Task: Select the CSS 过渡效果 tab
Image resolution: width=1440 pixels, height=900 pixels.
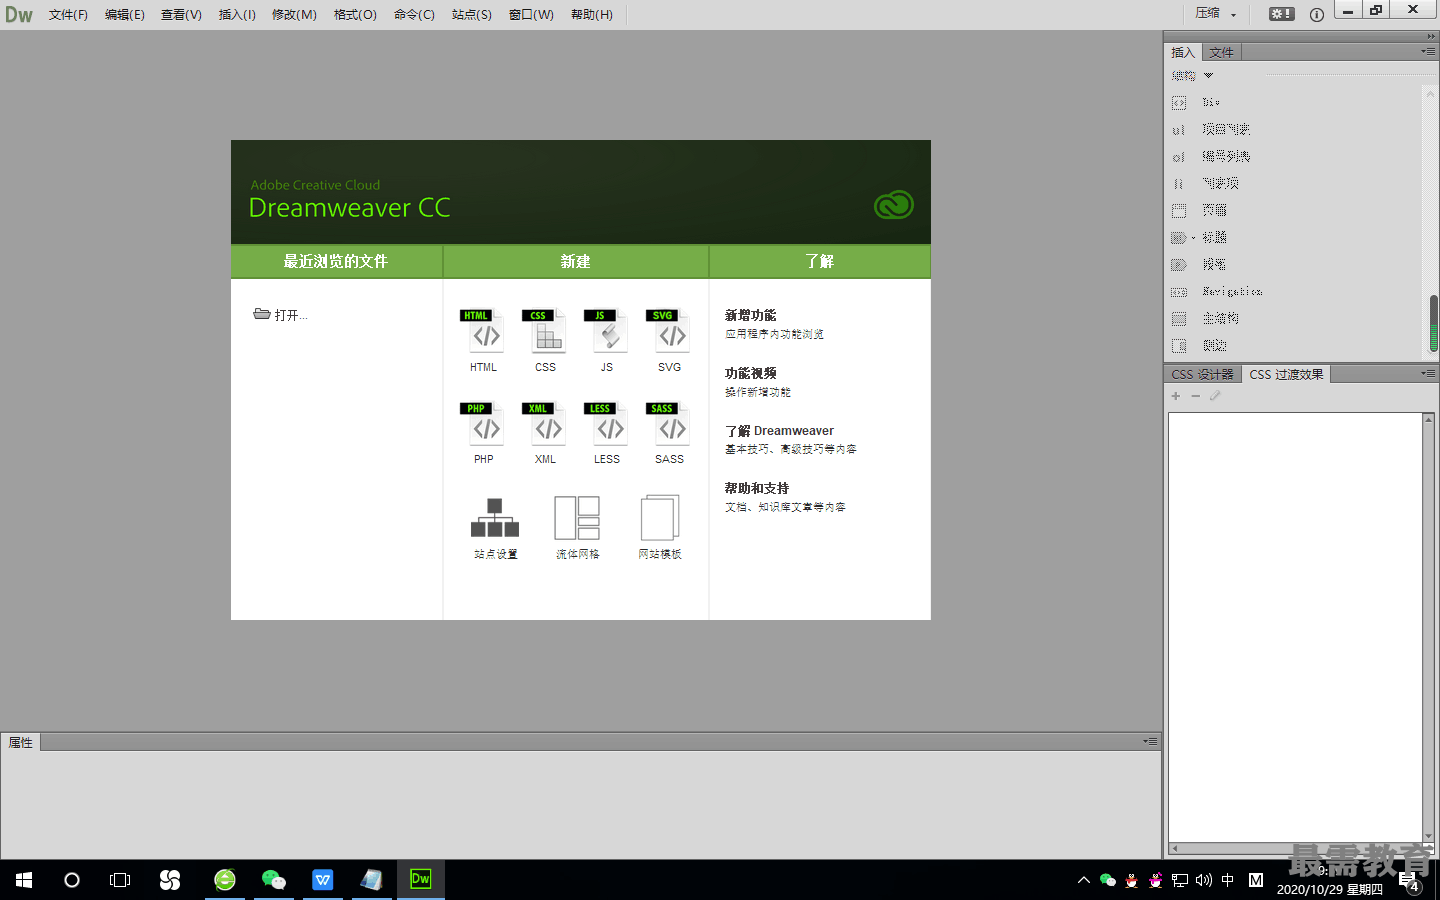Action: 1286,374
